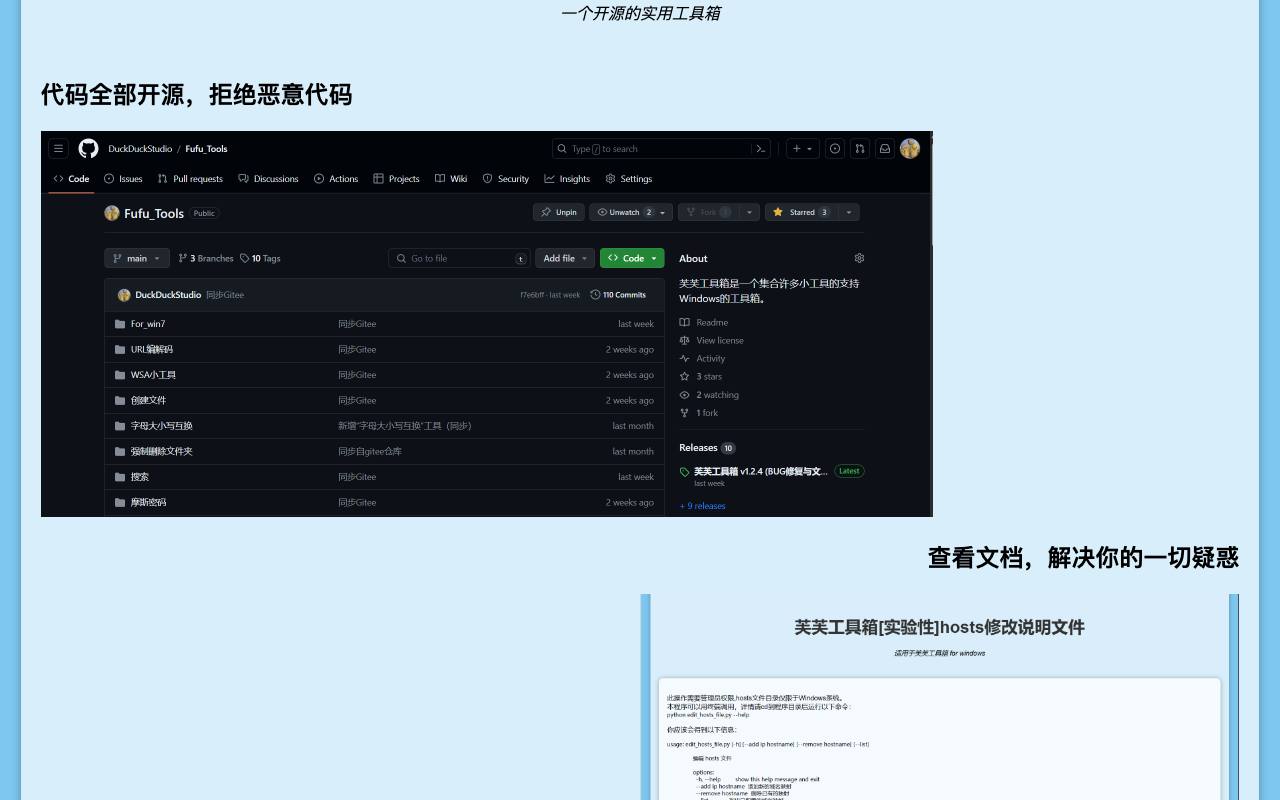The image size is (1280, 800).
Task: Click the GitHub Octocat logo
Action: pyautogui.click(x=88, y=149)
